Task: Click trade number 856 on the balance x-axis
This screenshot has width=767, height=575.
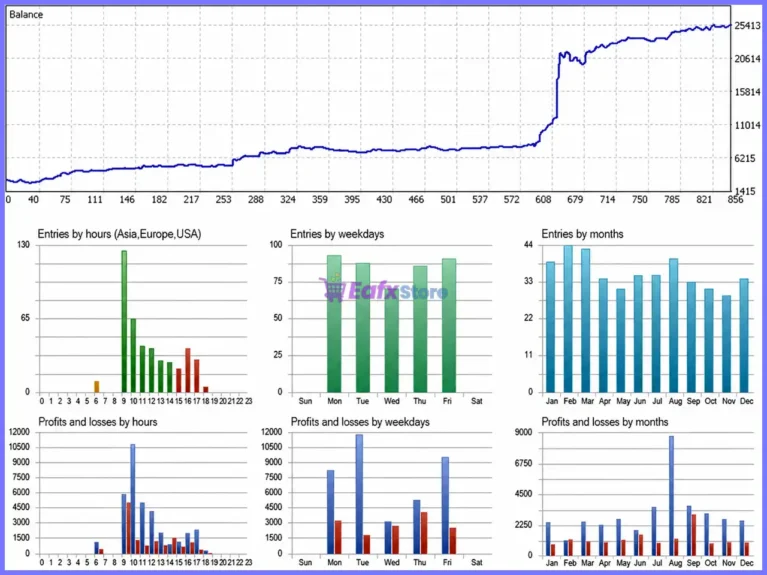Action: pyautogui.click(x=735, y=200)
